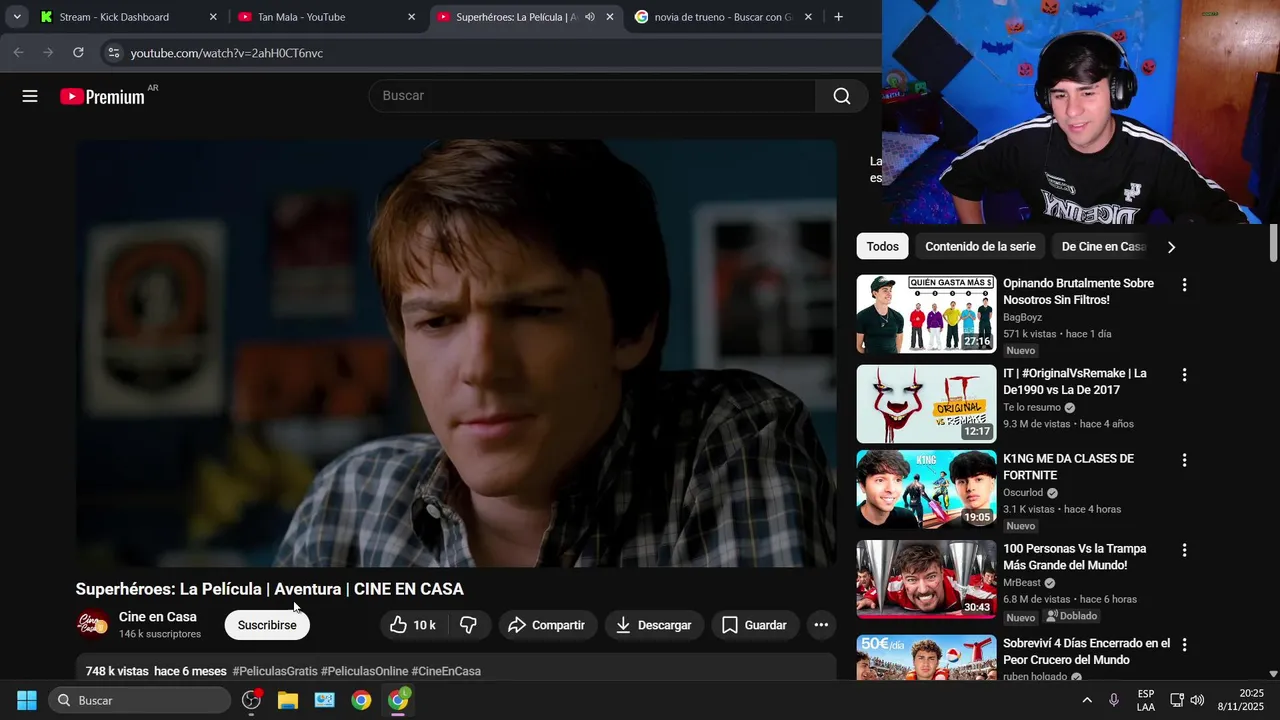Dislike the video with thumbs-down icon
The height and width of the screenshot is (720, 1280).
tap(468, 625)
